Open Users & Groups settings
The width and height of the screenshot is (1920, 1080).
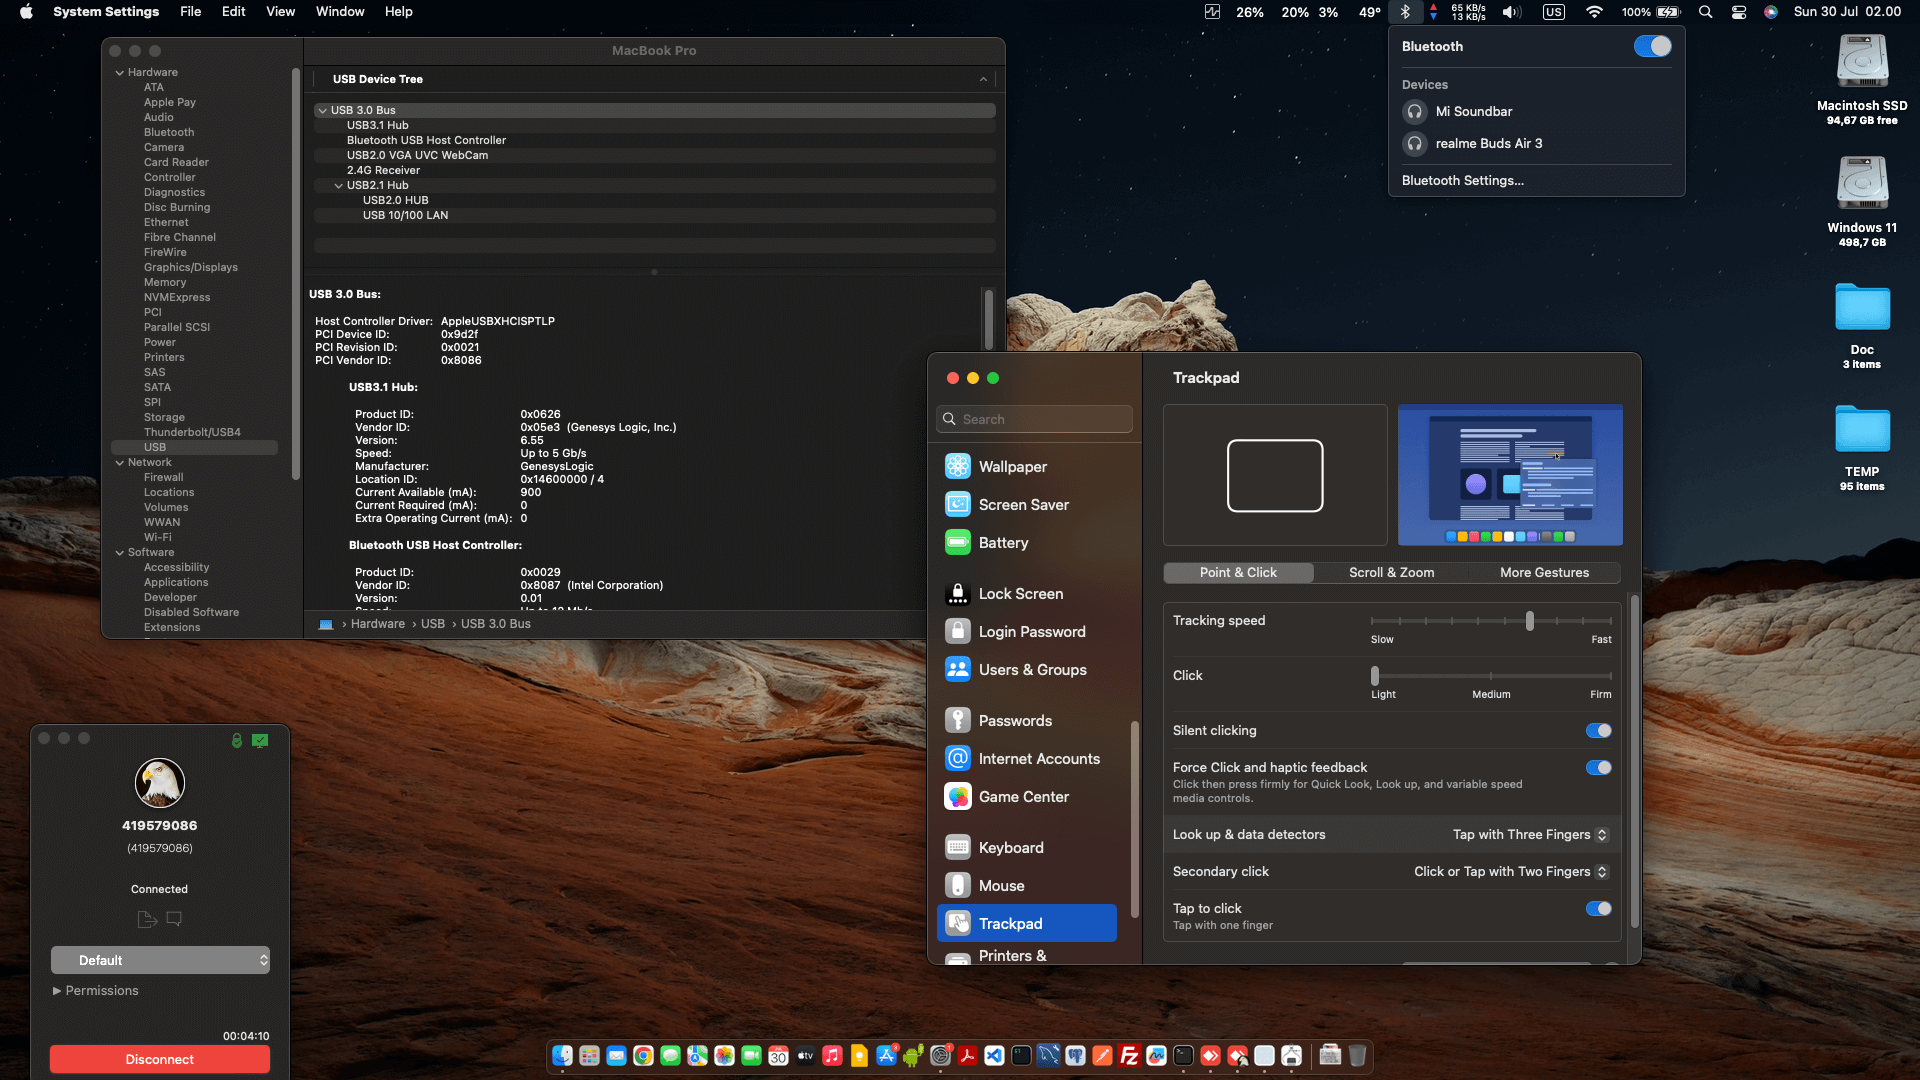point(1027,669)
